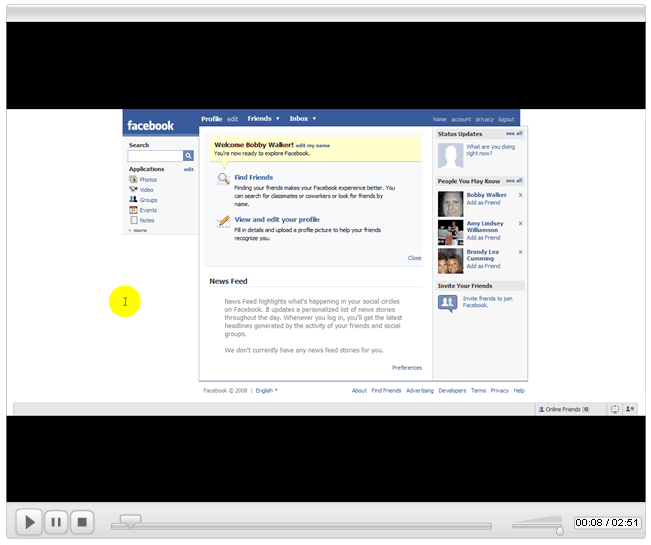Open the Video application icon

(133, 189)
